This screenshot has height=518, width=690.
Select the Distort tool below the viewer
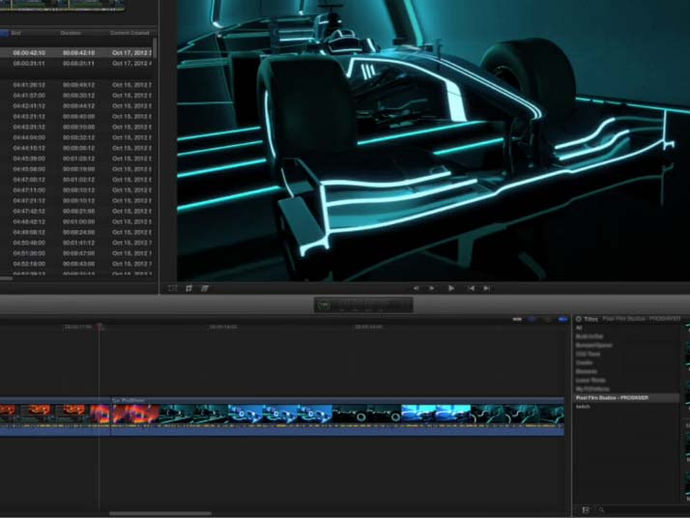click(x=205, y=288)
